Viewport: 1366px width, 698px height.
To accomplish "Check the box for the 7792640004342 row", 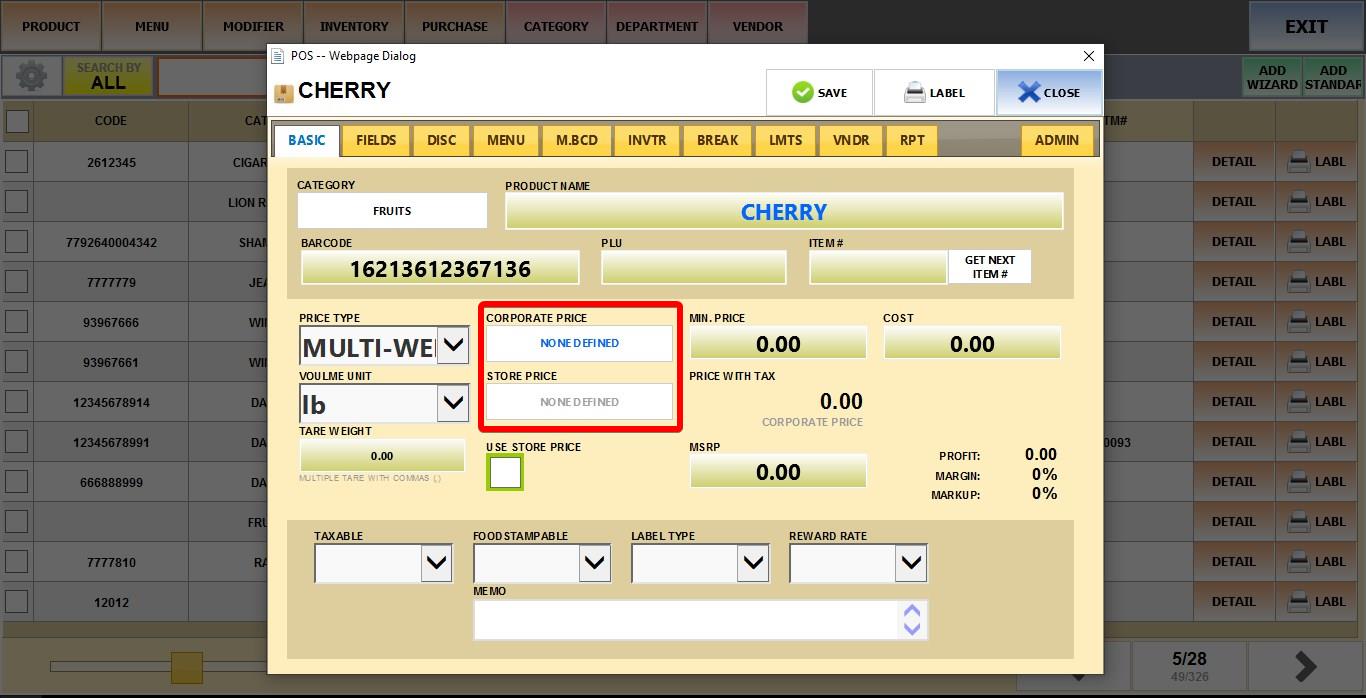I will click(x=17, y=241).
